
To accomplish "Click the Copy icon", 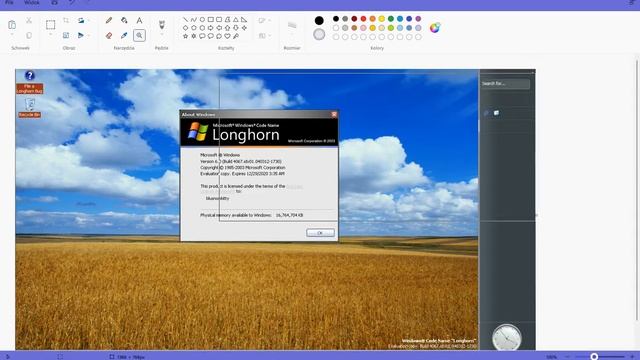I will point(29,36).
